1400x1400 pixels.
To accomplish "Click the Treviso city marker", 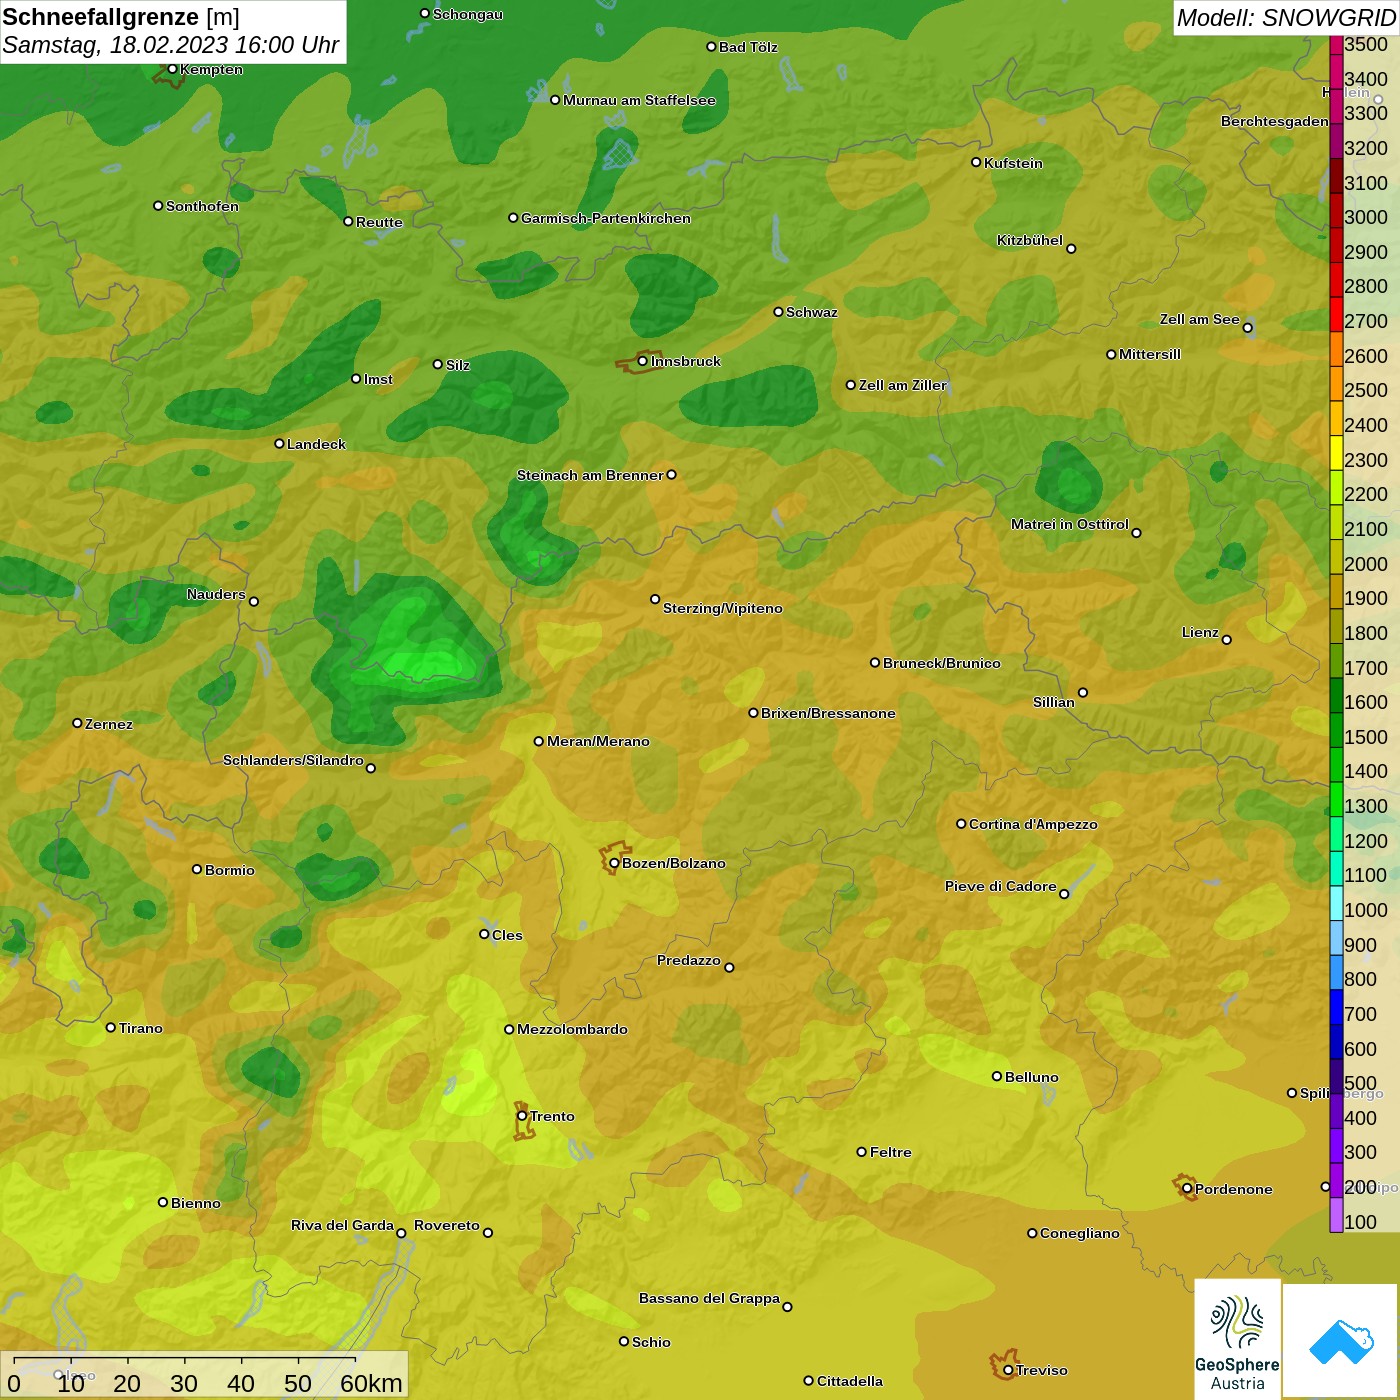I will point(1008,1370).
